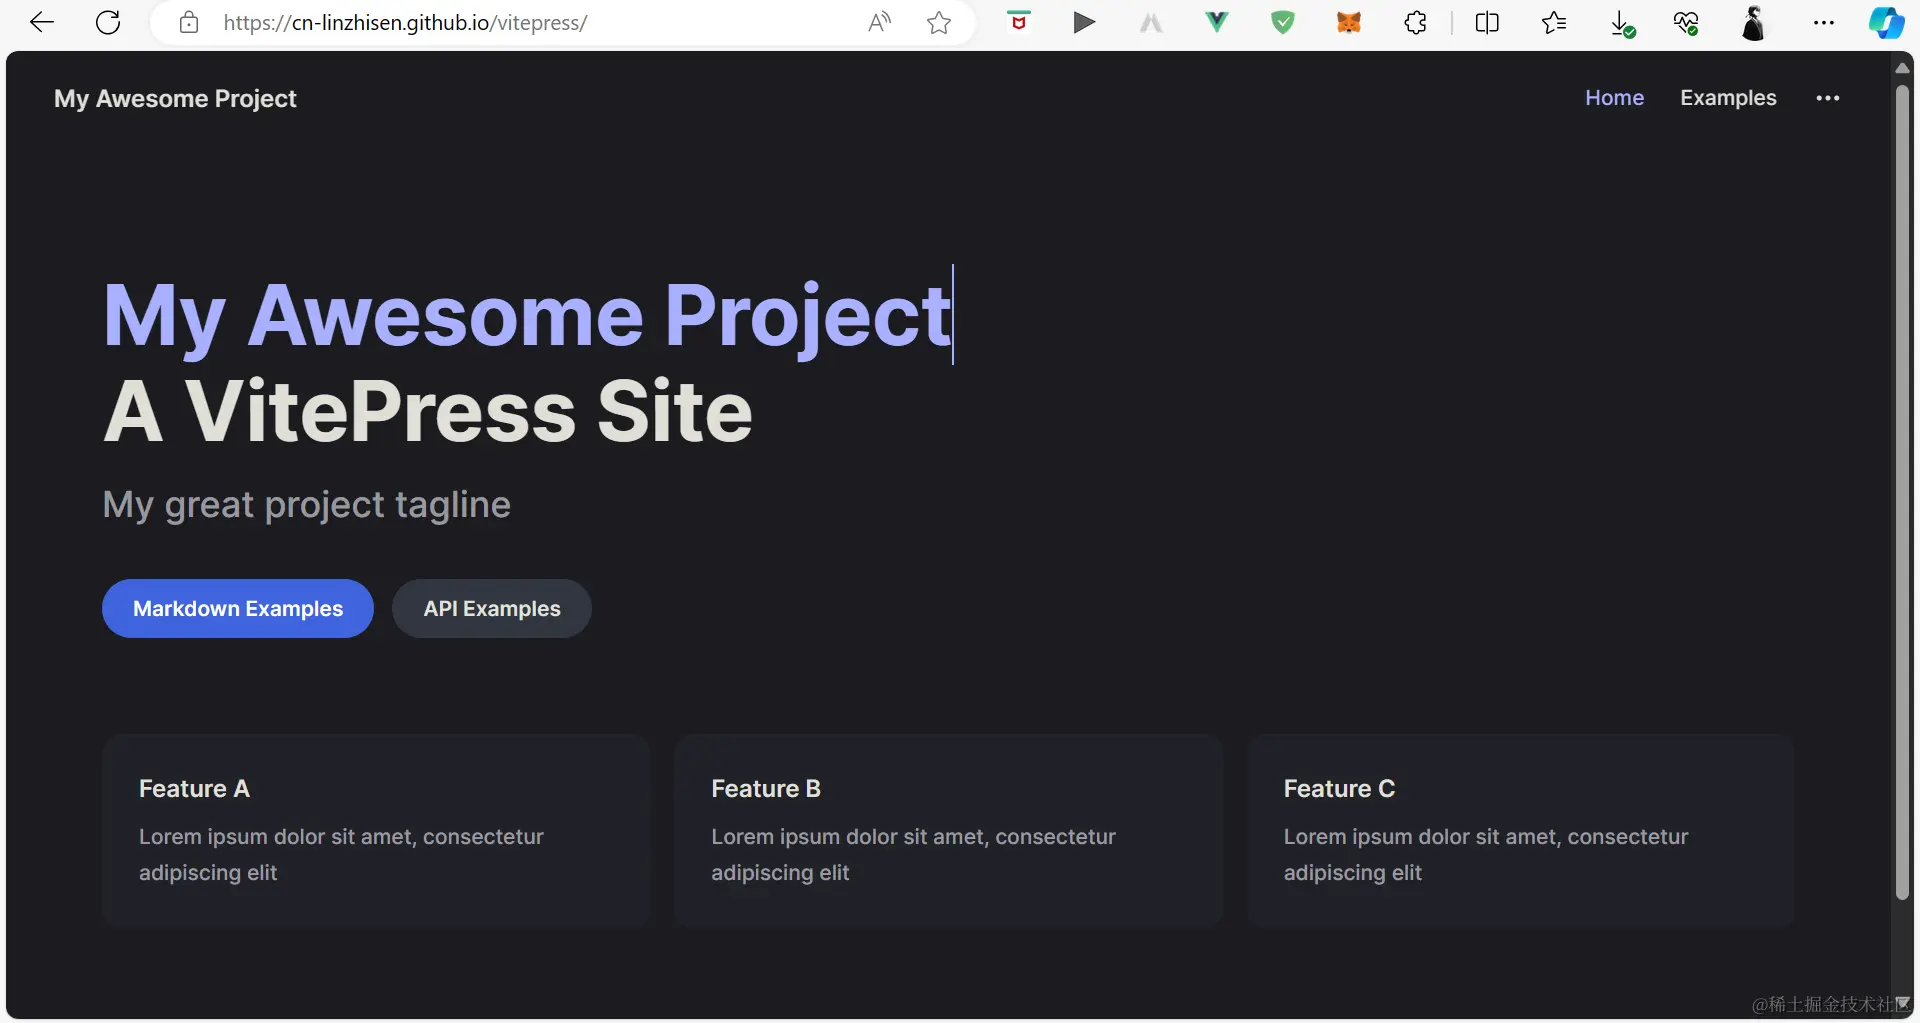Click the My Awesome Project site title
Screen dimensions: 1920x1023
tap(175, 98)
